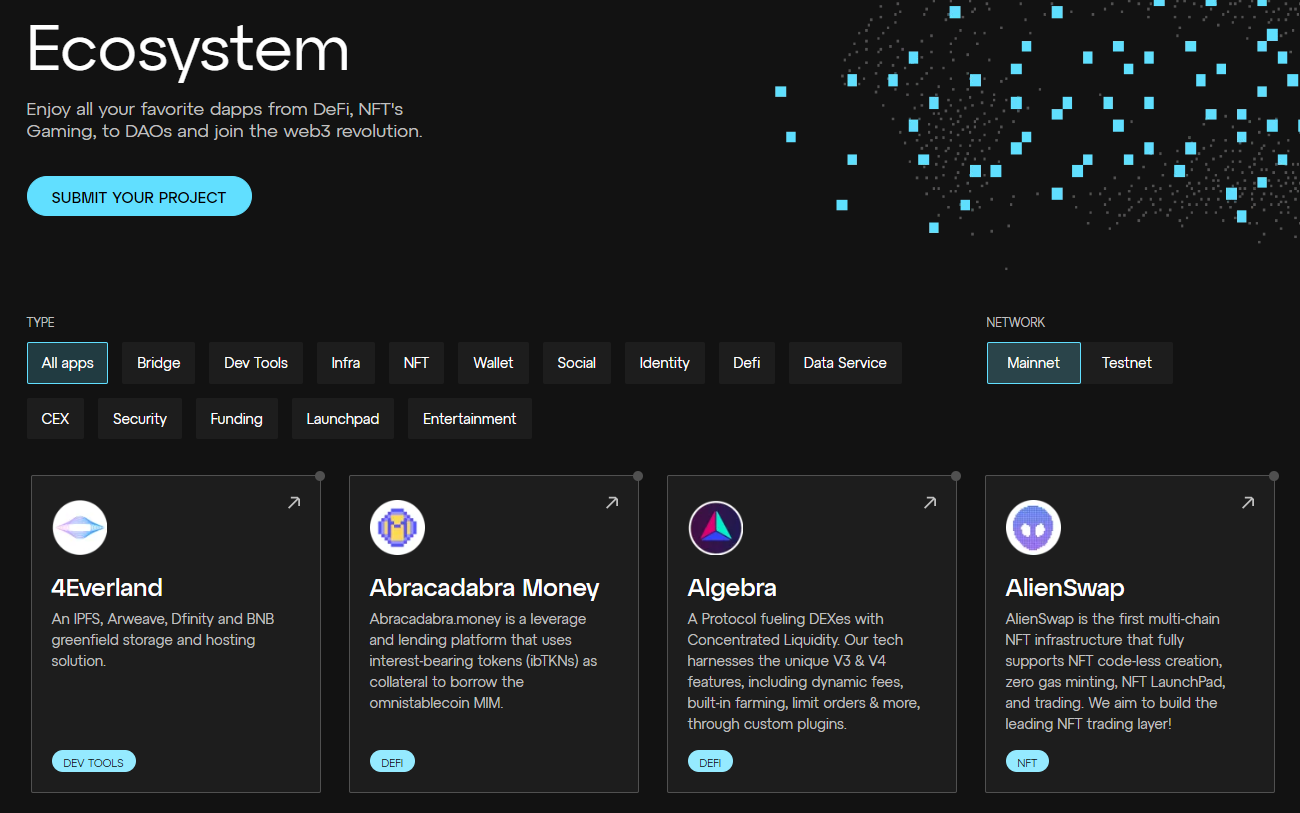Click the NFT tag on AlienSwap card
This screenshot has height=813, width=1300.
[x=1027, y=762]
